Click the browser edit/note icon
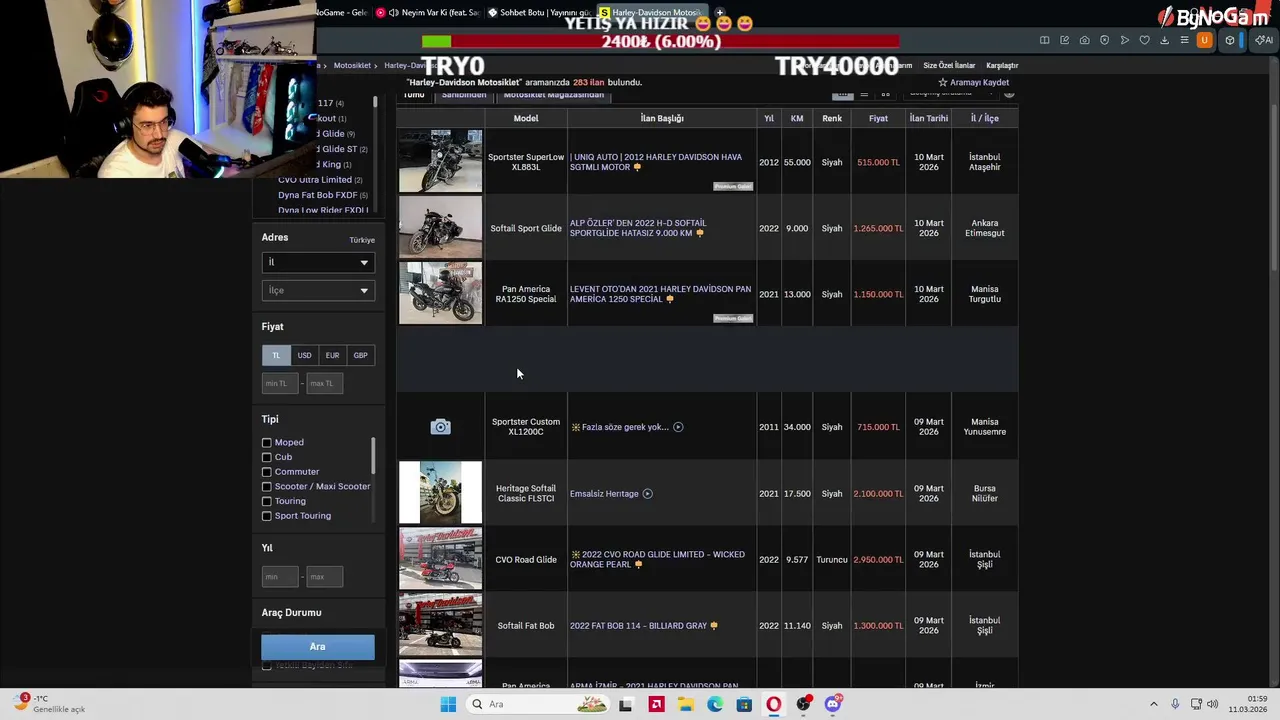This screenshot has width=1280, height=720. 1064,40
